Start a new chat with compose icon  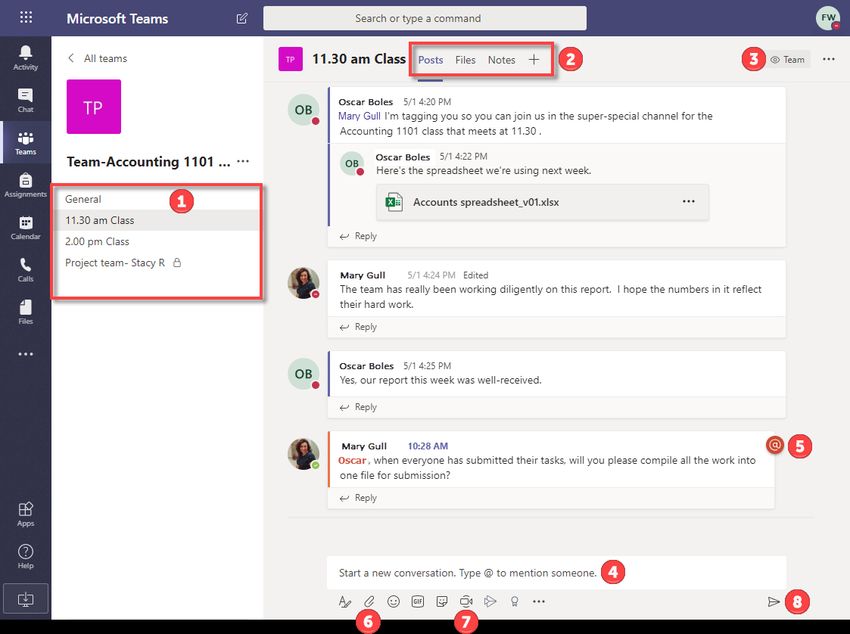point(242,18)
